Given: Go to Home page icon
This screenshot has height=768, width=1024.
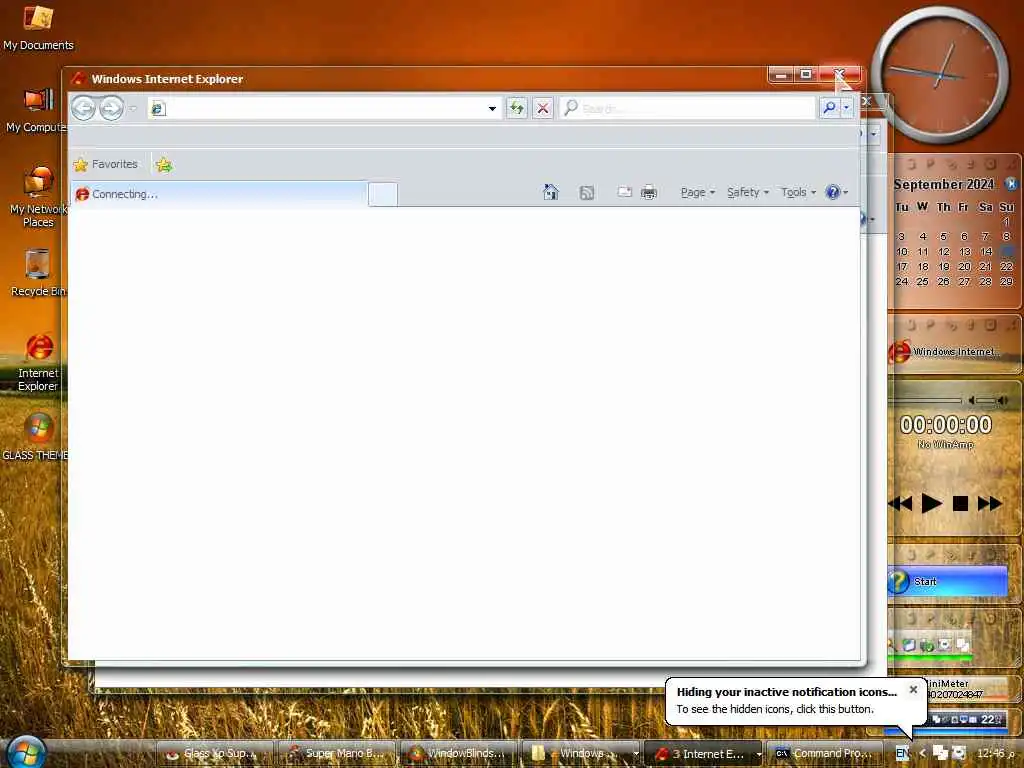Looking at the screenshot, I should point(551,192).
